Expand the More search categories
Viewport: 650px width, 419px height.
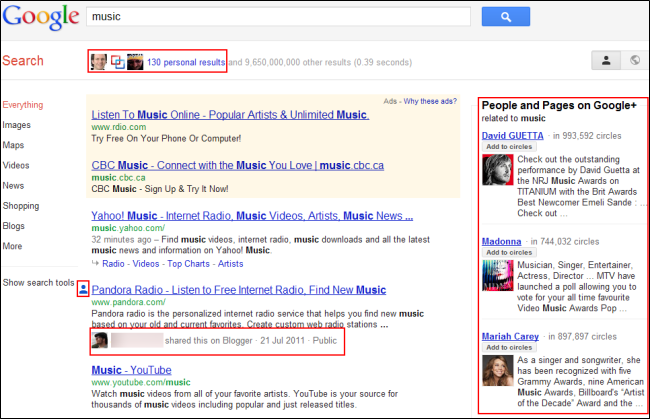[12, 246]
